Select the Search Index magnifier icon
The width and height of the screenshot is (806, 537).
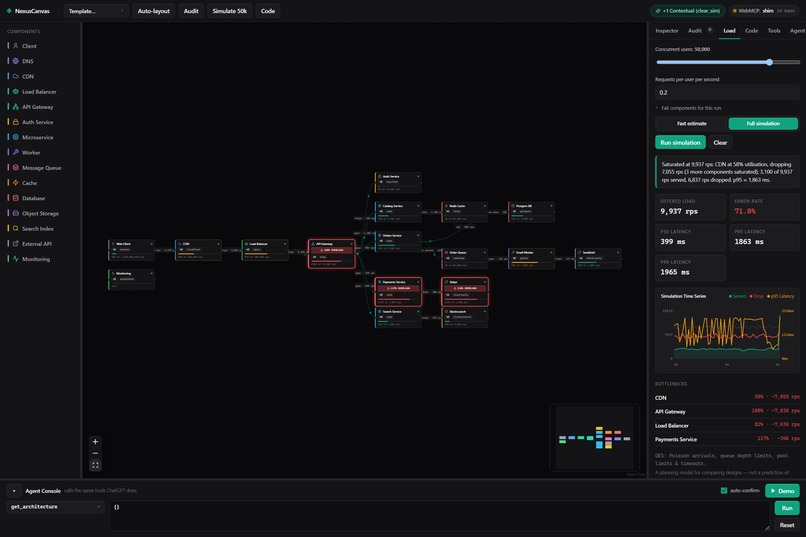15,228
